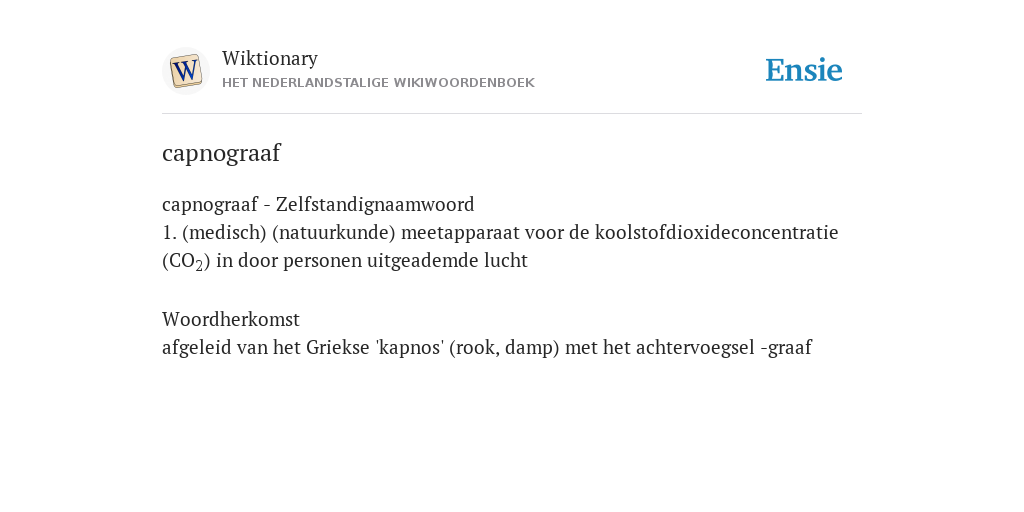This screenshot has height=512, width=1024.
Task: Open the Ensie logo link
Action: [x=804, y=70]
